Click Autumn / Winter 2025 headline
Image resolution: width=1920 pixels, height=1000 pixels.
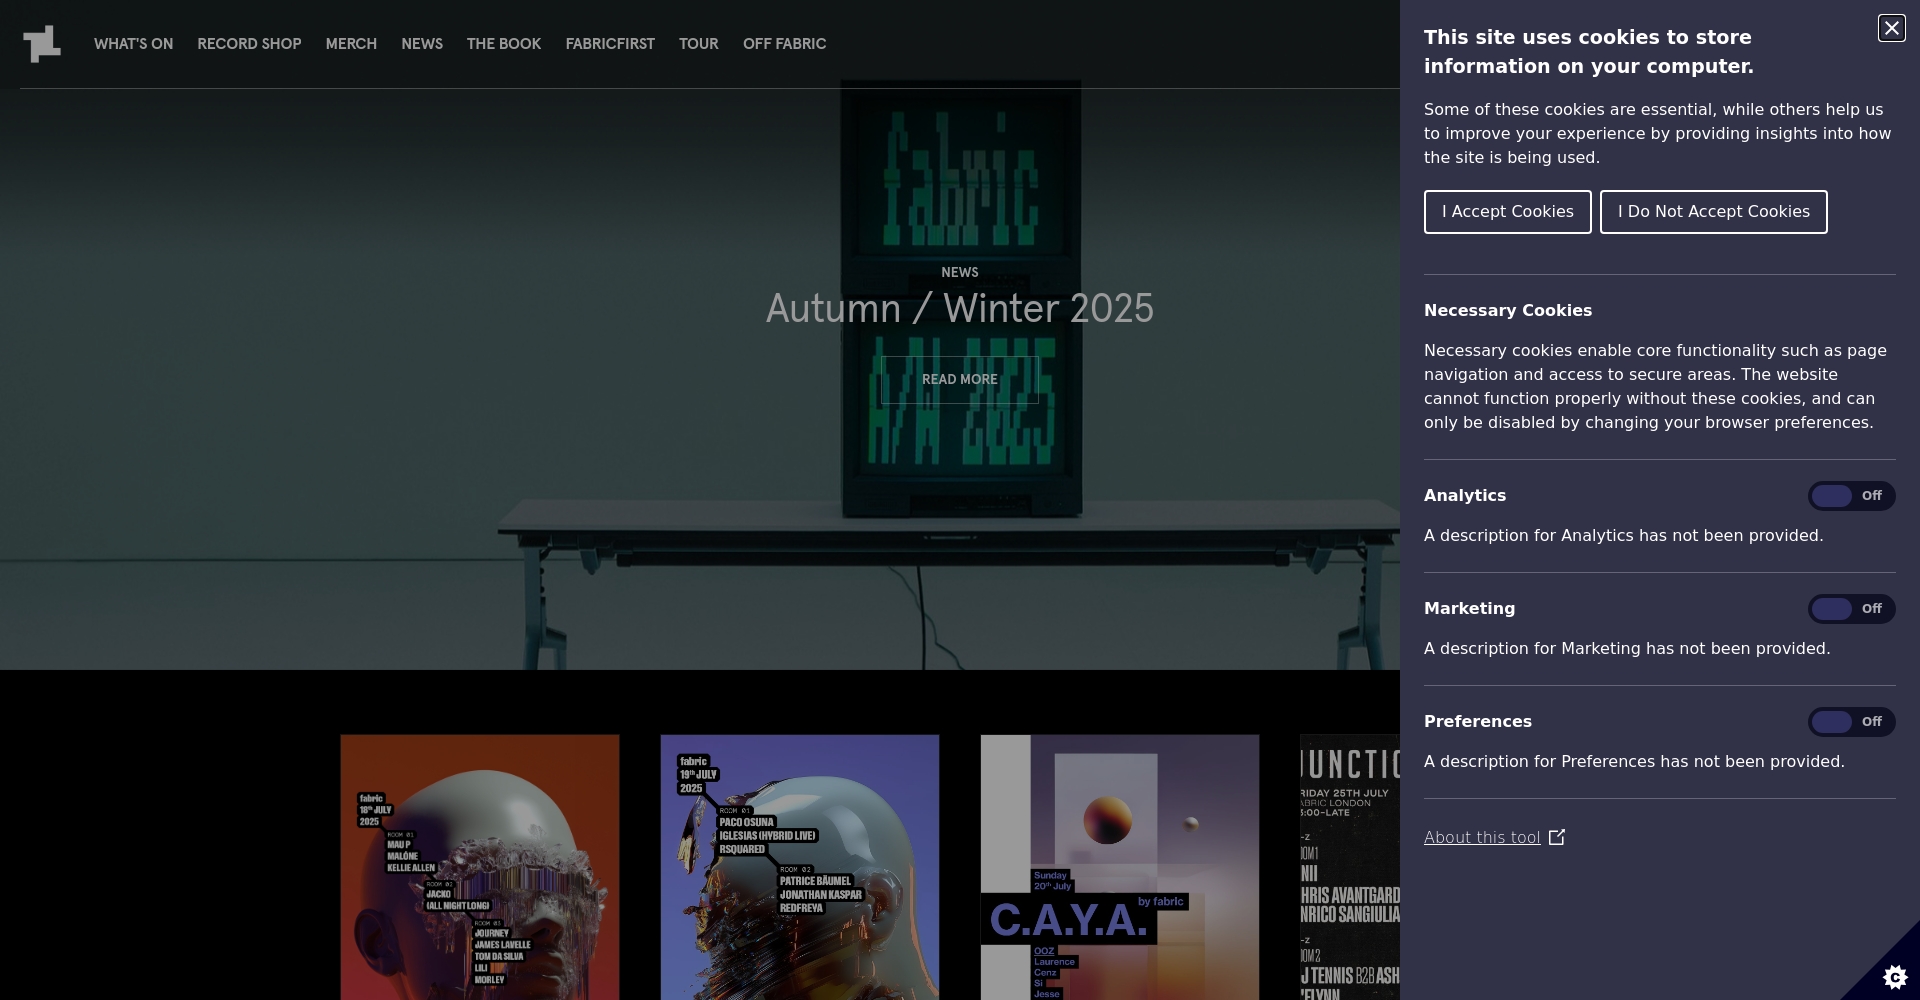tap(960, 309)
